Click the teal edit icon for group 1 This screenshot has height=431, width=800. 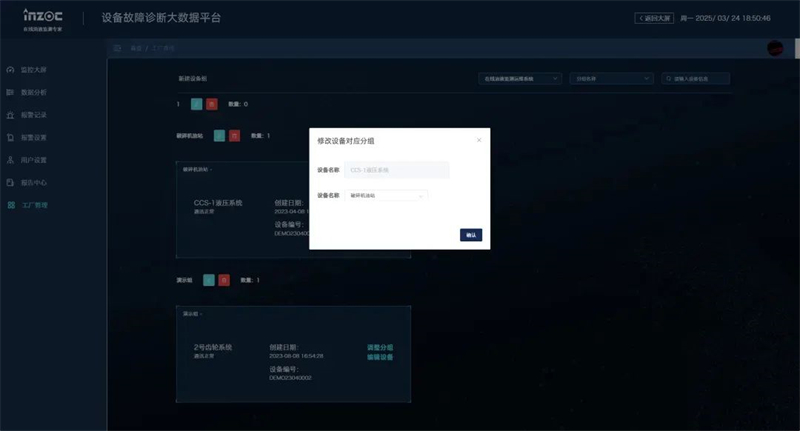[x=197, y=104]
